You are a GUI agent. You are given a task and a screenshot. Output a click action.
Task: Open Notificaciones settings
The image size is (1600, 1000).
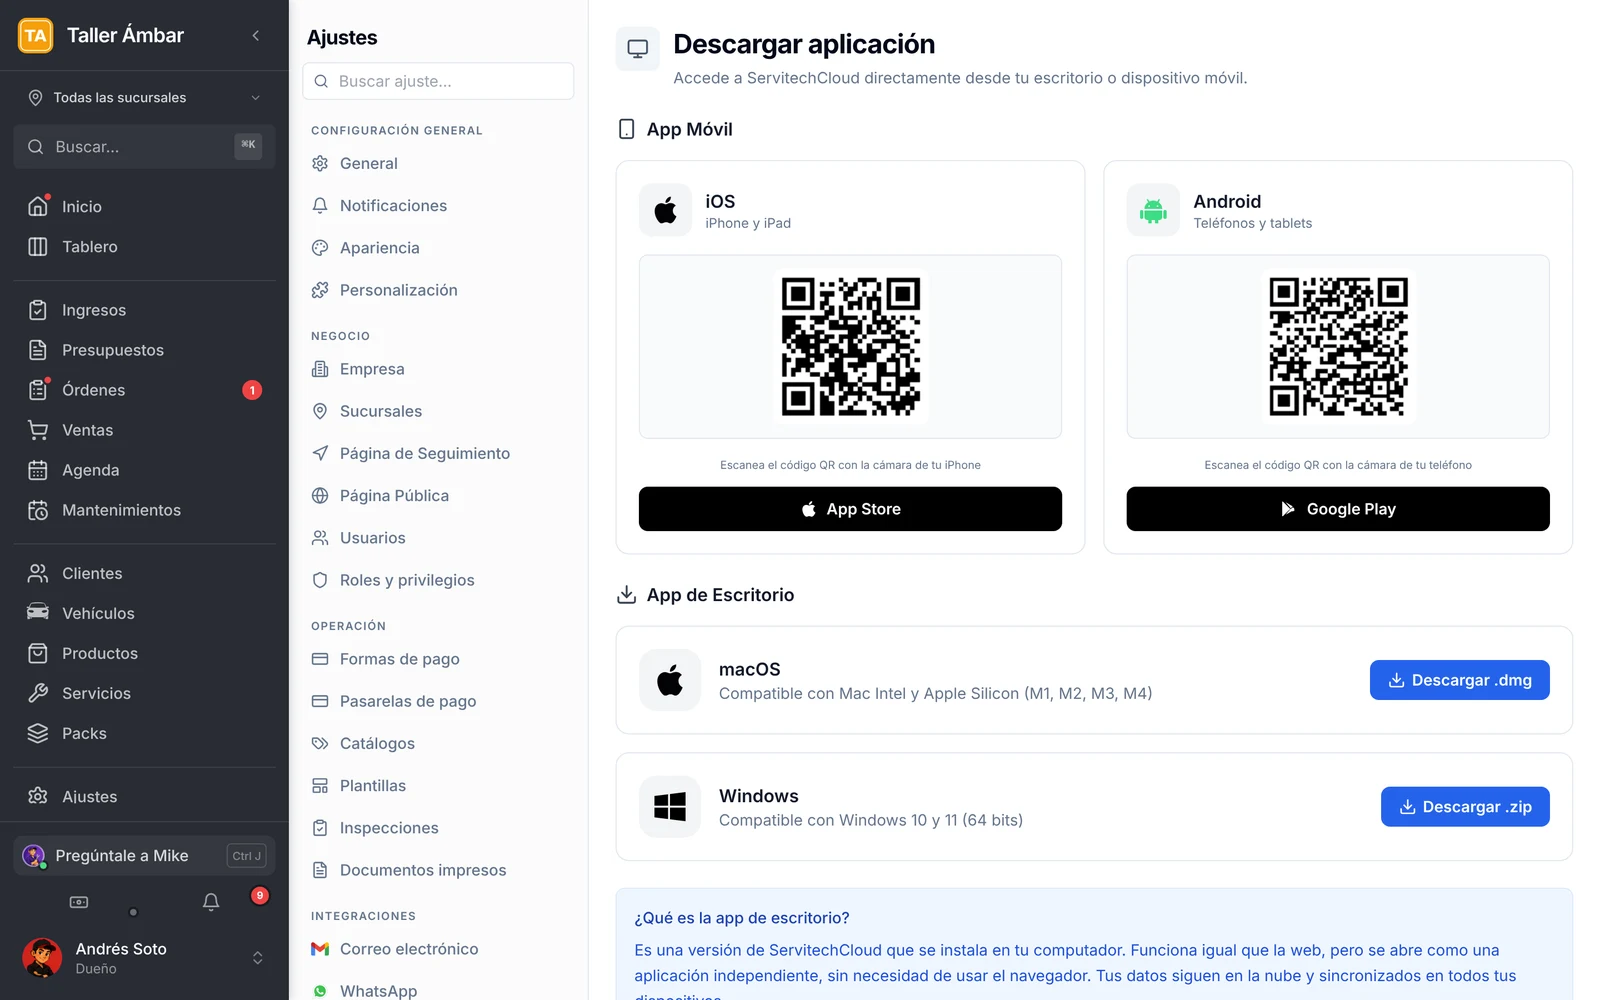[438, 205]
